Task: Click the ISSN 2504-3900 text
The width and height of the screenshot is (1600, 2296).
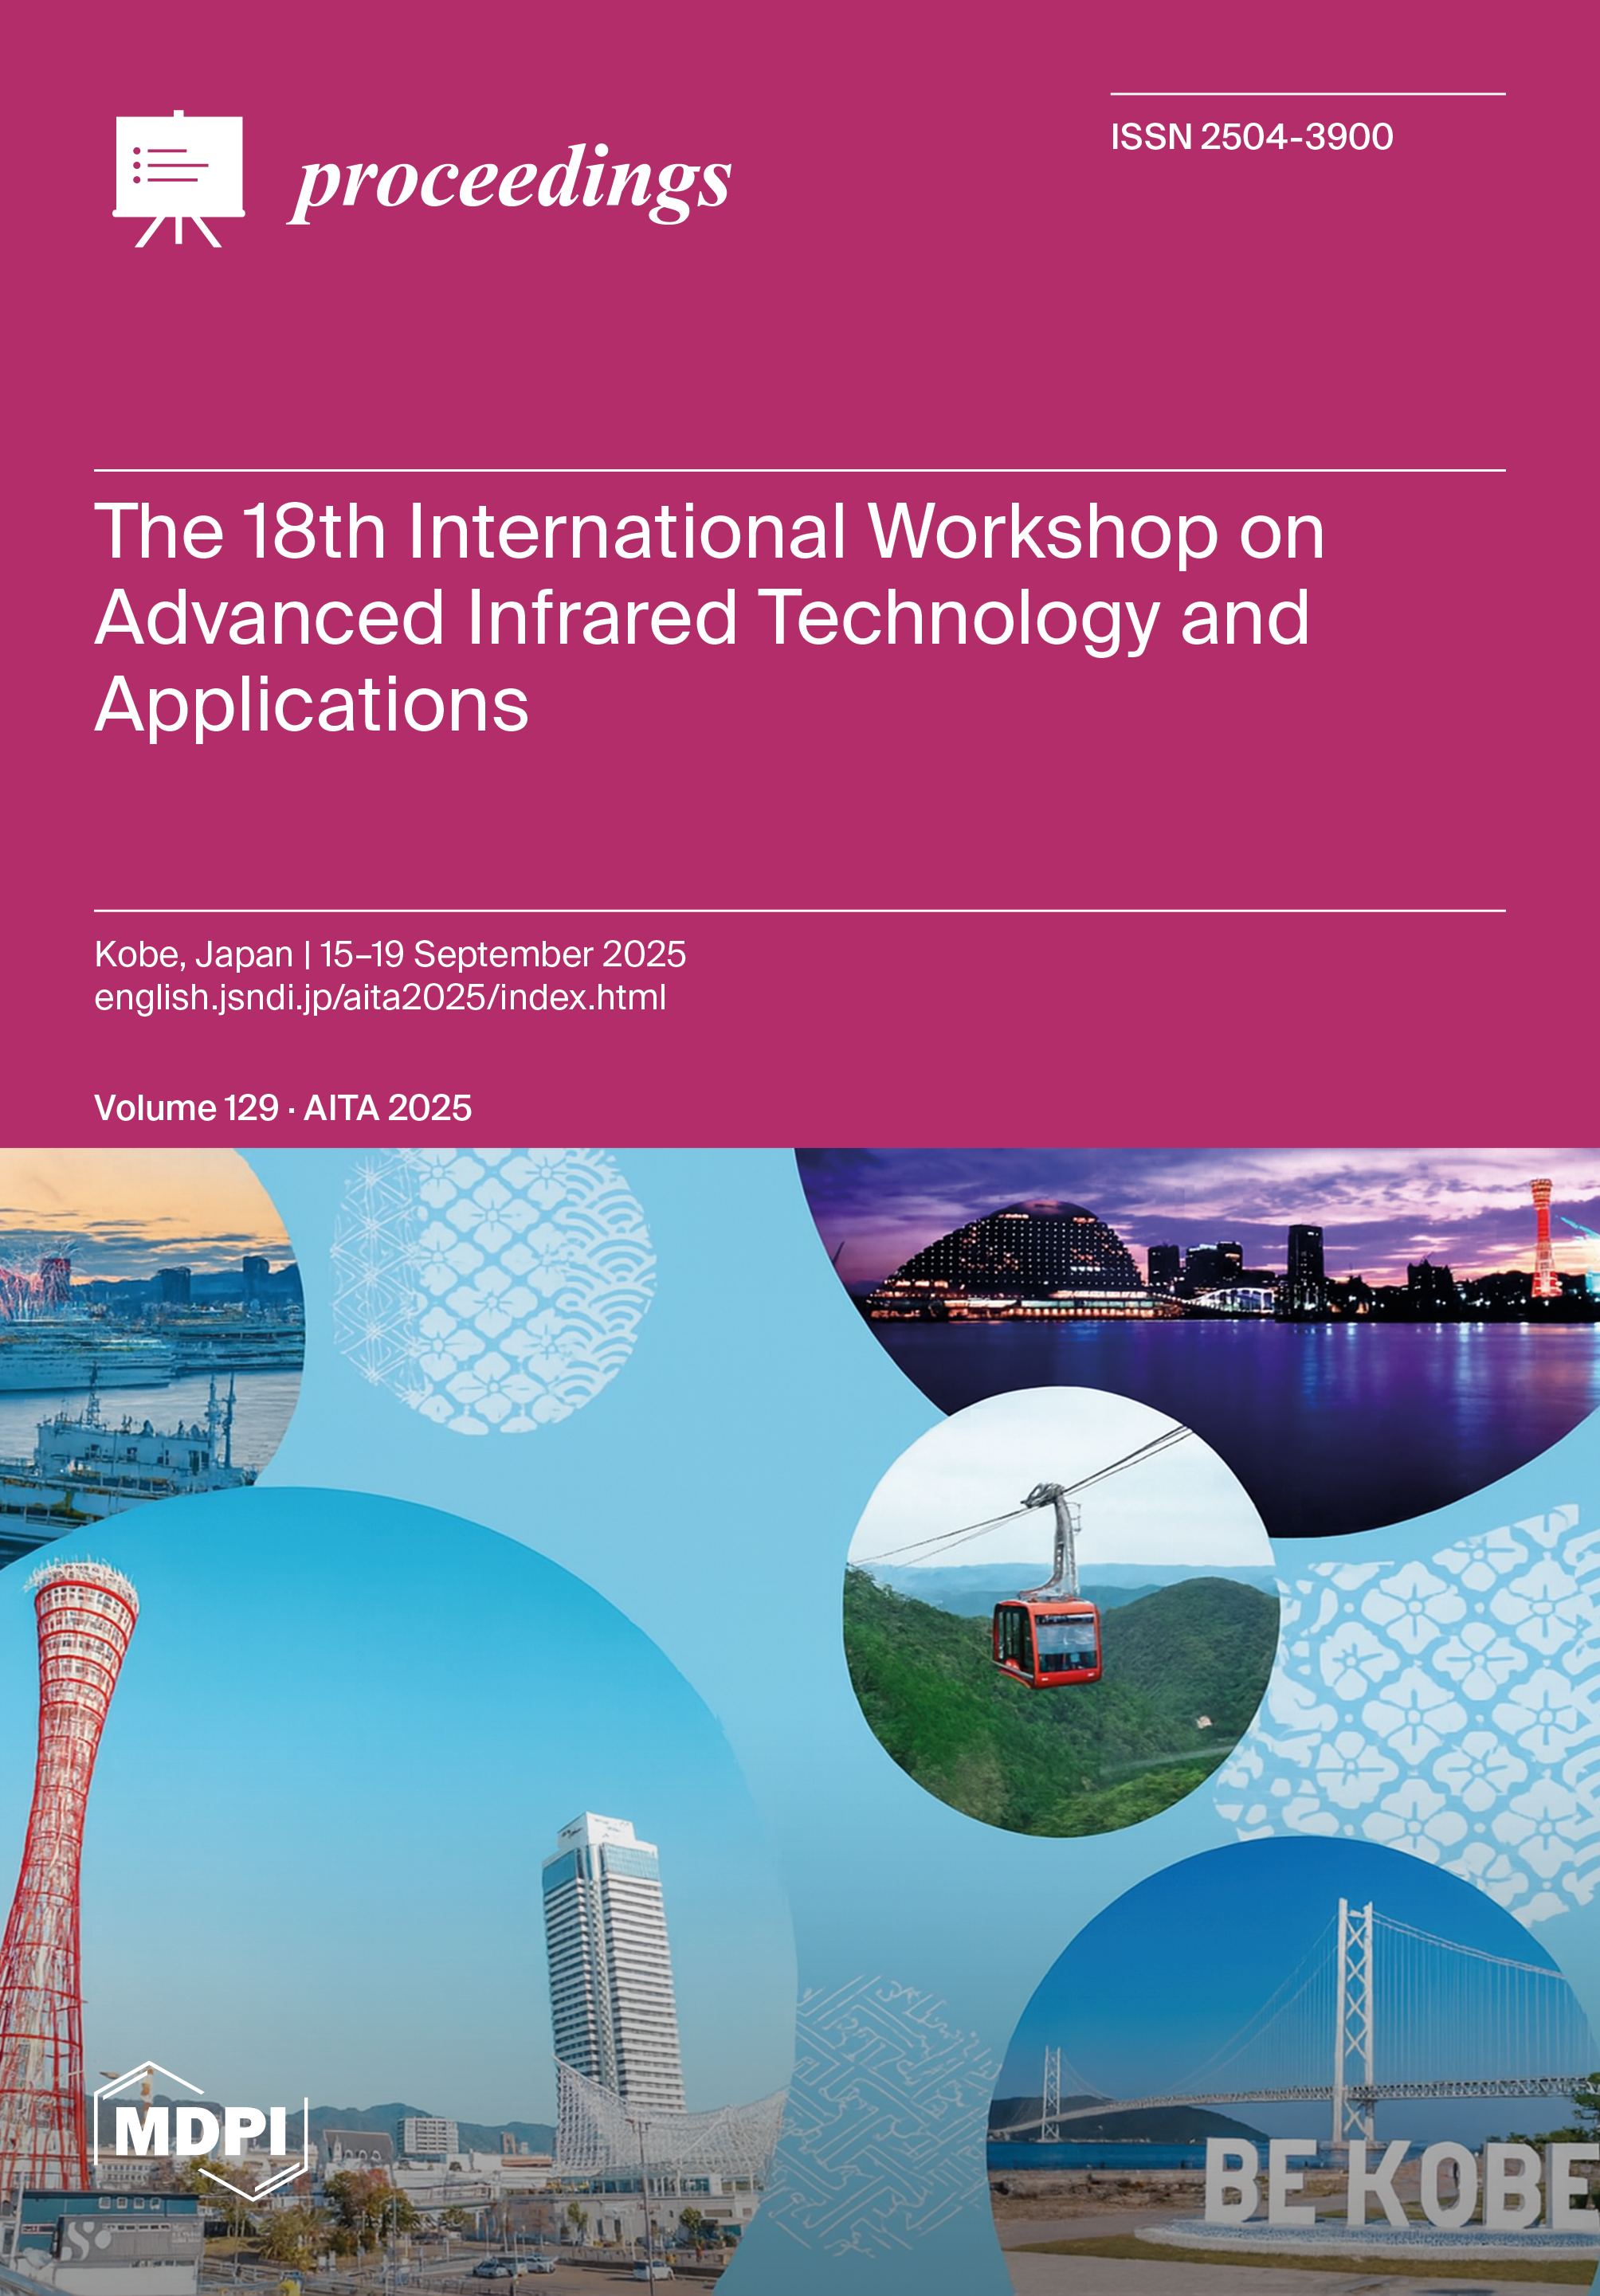Action: (1251, 137)
